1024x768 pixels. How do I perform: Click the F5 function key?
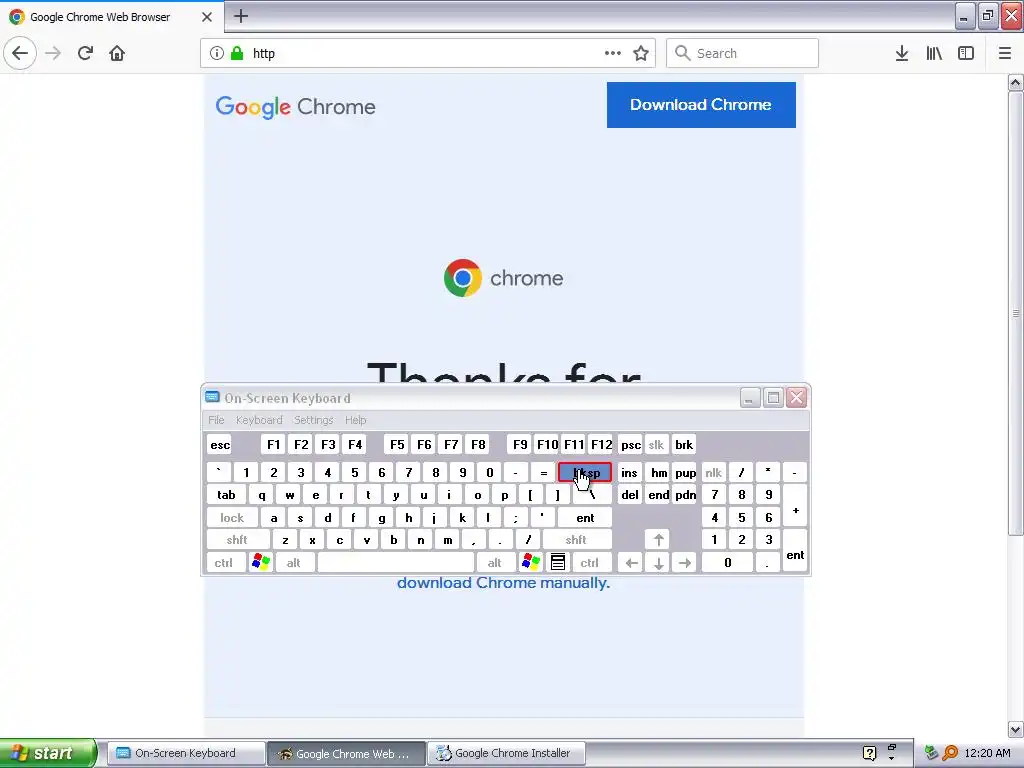(x=397, y=445)
